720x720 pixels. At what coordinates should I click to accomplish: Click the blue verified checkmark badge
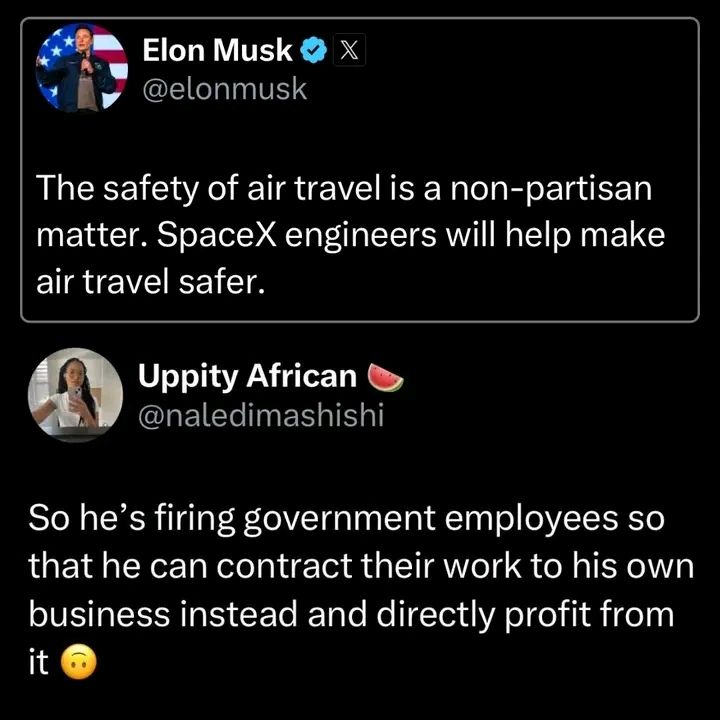pos(315,49)
